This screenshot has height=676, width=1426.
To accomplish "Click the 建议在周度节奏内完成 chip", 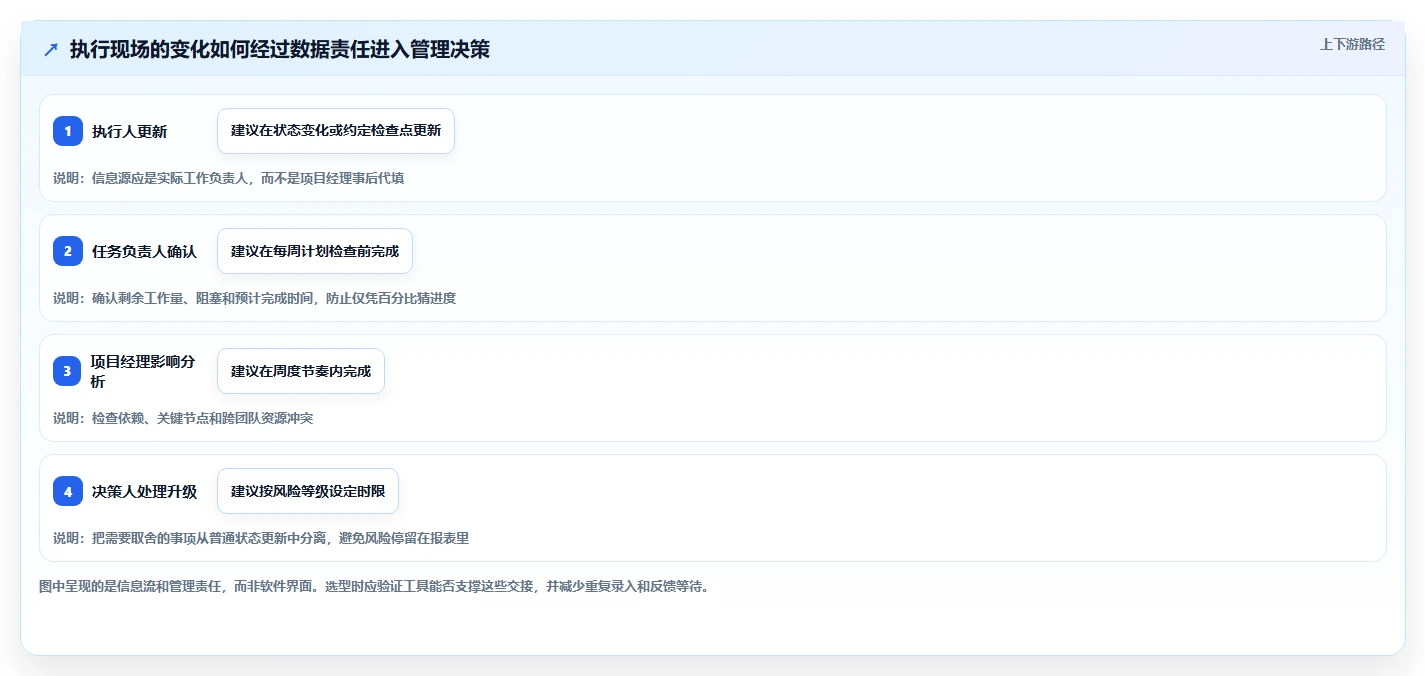I will (301, 371).
